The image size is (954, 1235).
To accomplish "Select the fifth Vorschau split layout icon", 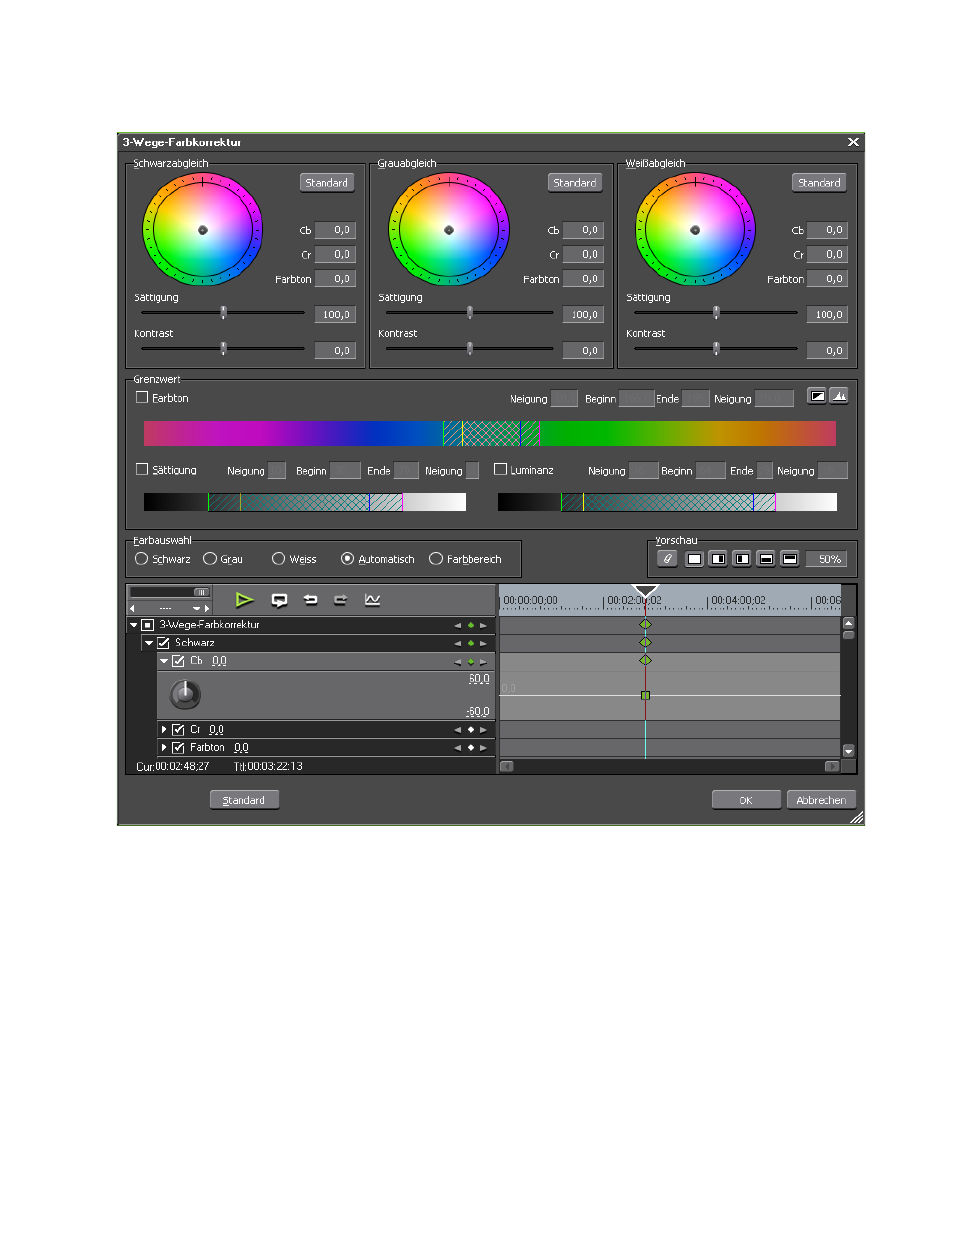I will pyautogui.click(x=790, y=559).
